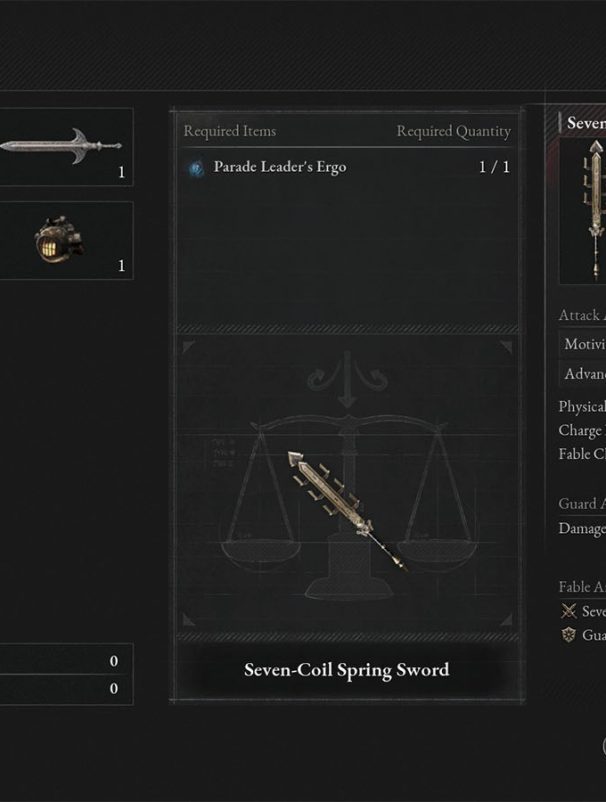Click the crossed swords Fable Art icon
This screenshot has width=606, height=802.
[569, 611]
